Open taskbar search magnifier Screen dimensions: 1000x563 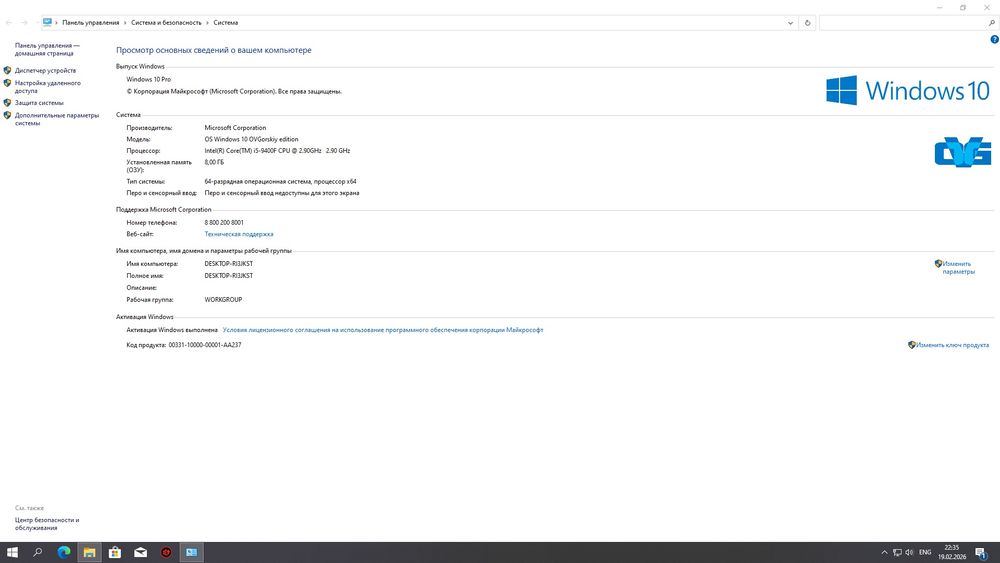tap(38, 552)
